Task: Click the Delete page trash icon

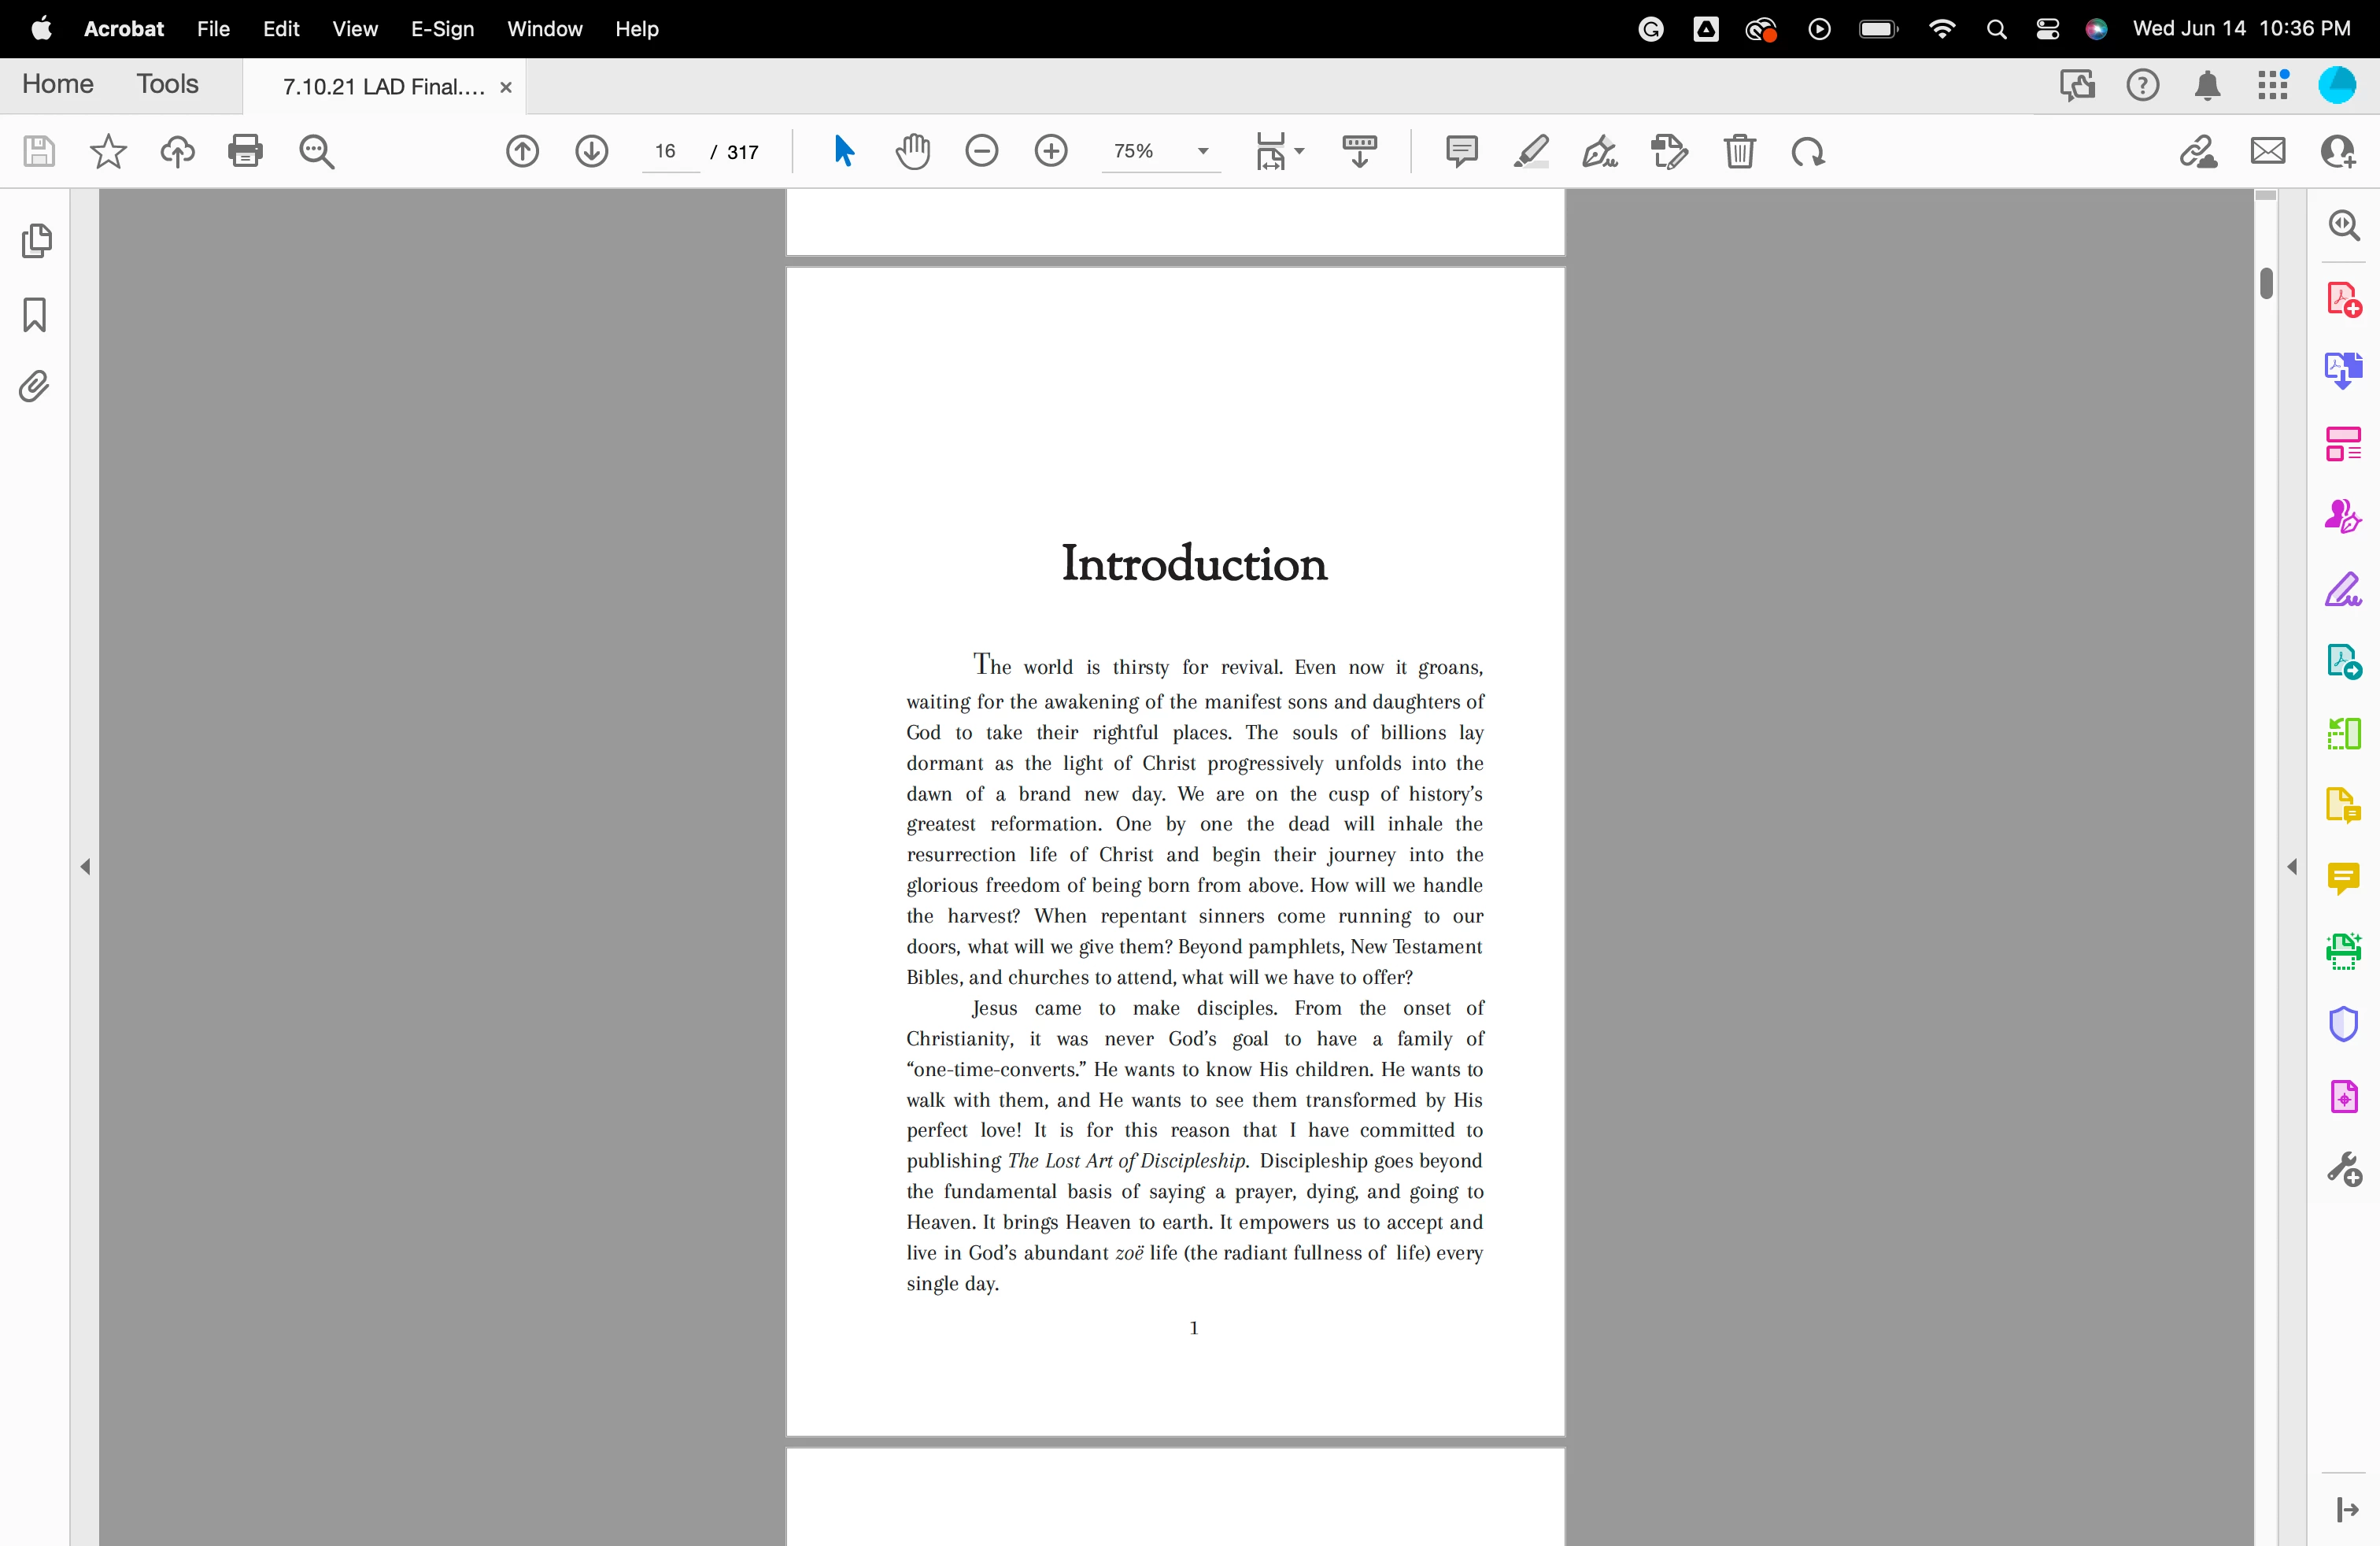Action: click(x=1739, y=152)
